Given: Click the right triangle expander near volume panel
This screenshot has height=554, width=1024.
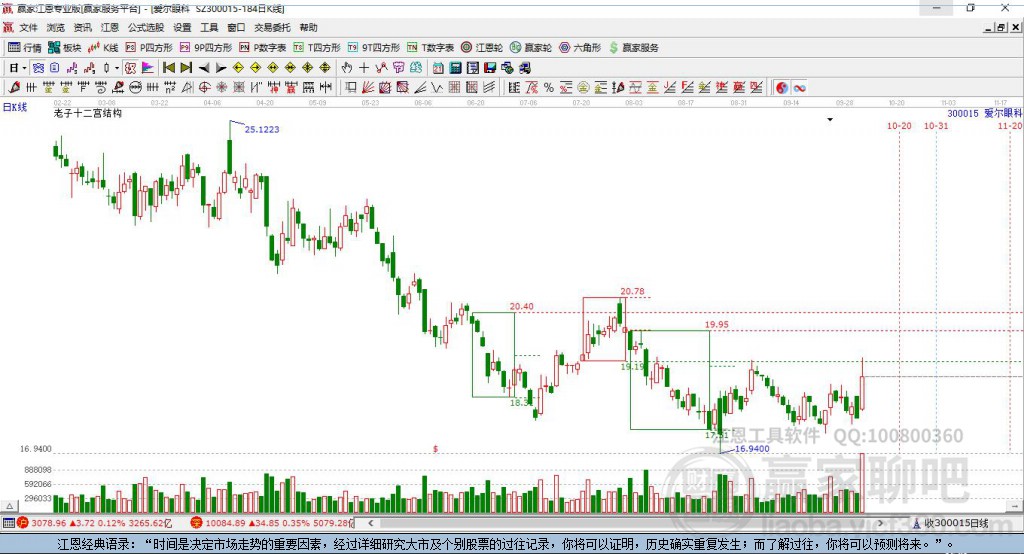Looking at the screenshot, I should [1014, 506].
